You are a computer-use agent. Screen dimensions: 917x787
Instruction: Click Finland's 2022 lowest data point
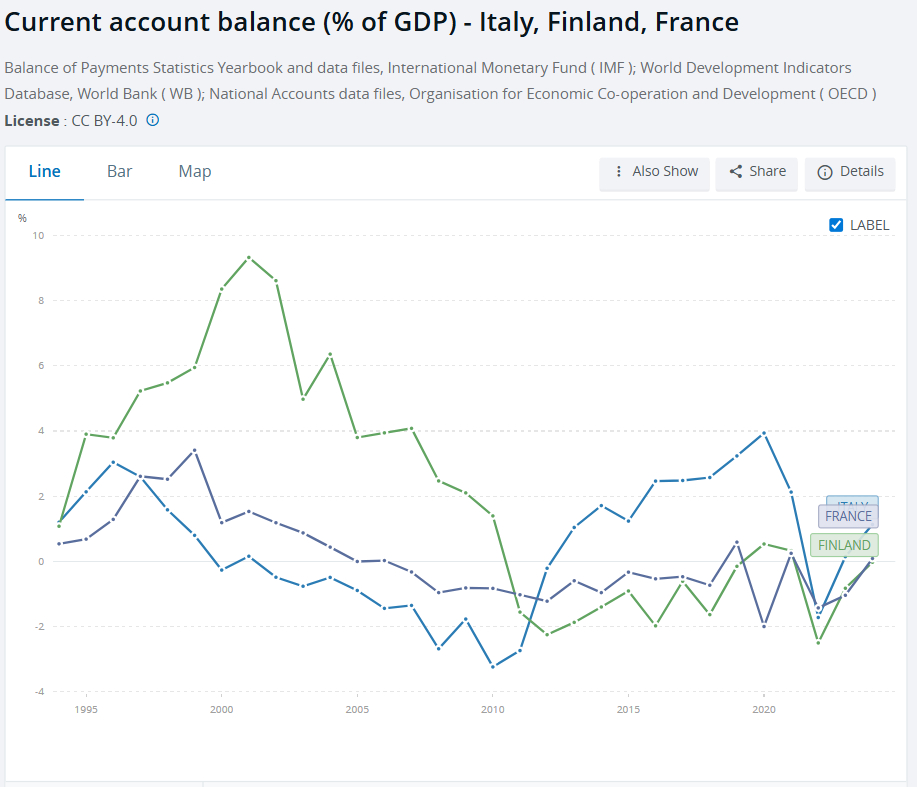[818, 642]
